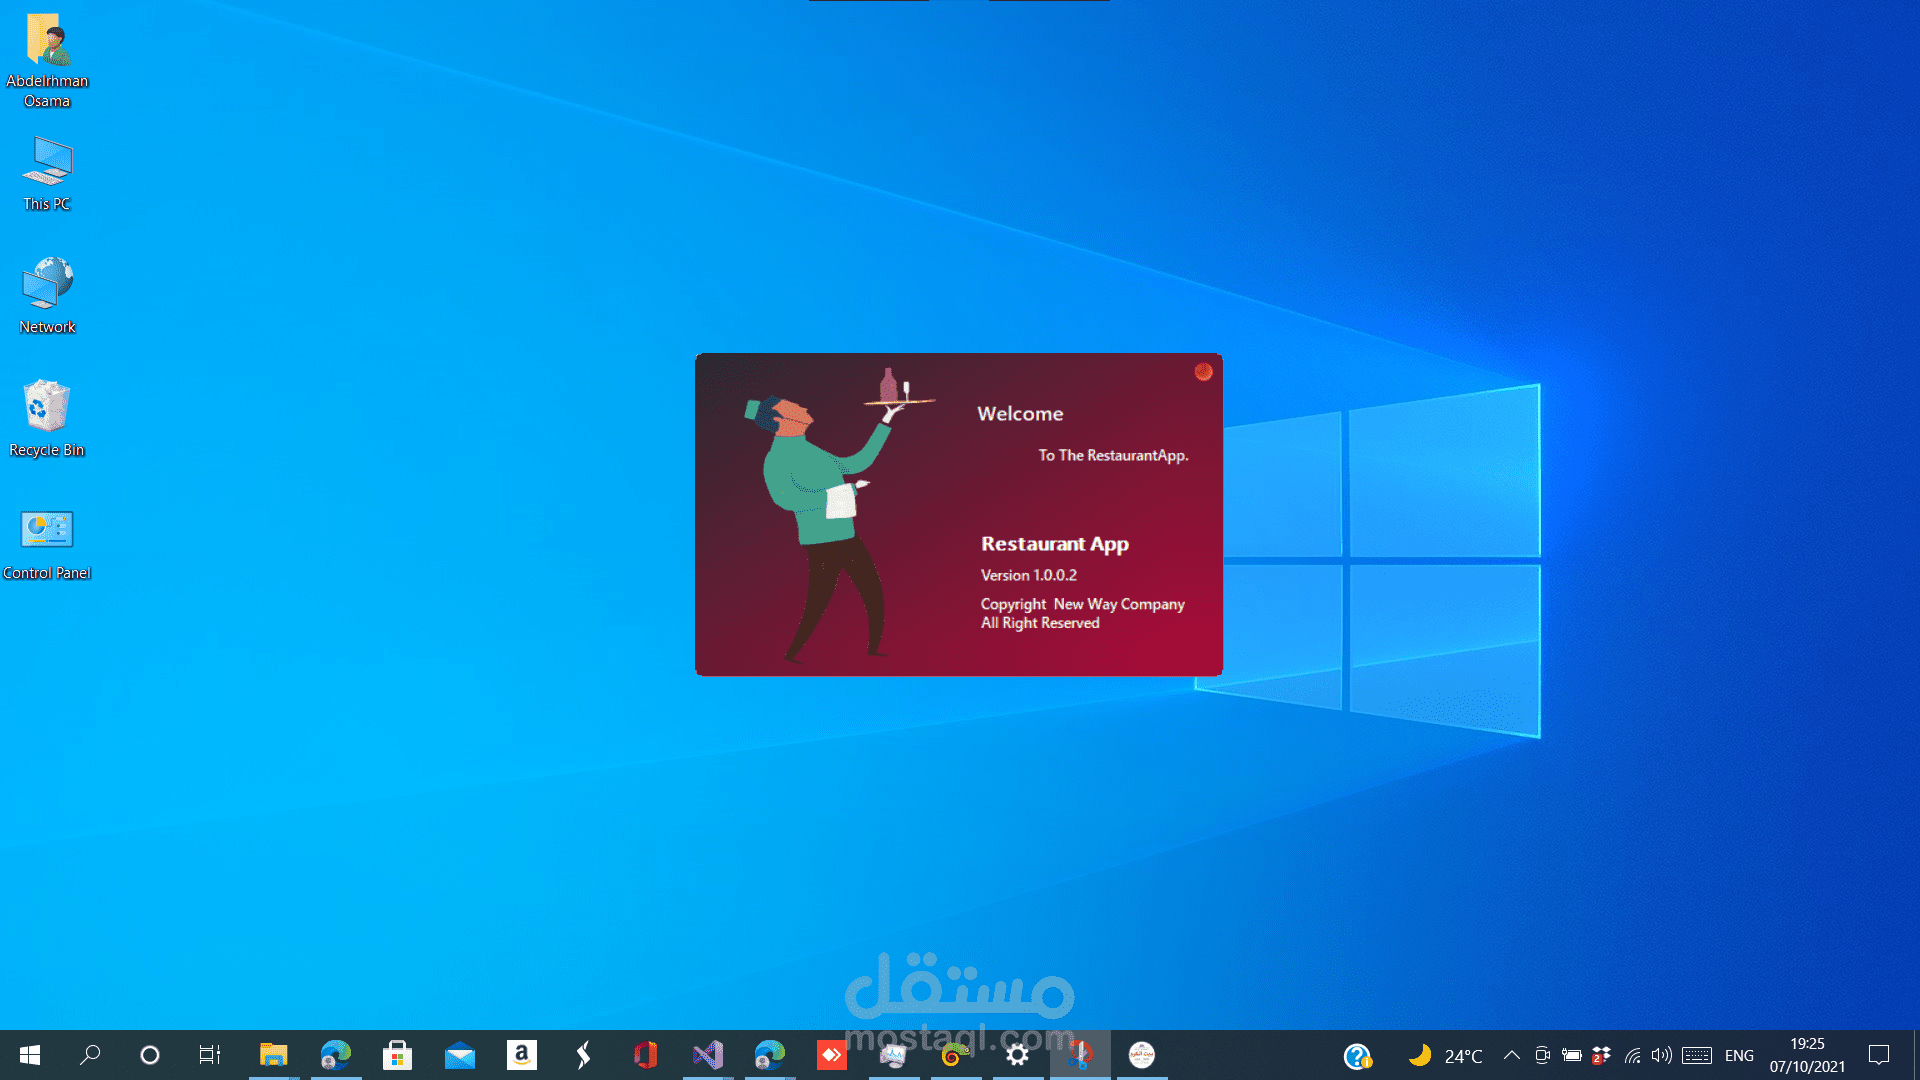The image size is (1920, 1080).
Task: Launch Microsoft Store from the taskbar
Action: point(397,1055)
